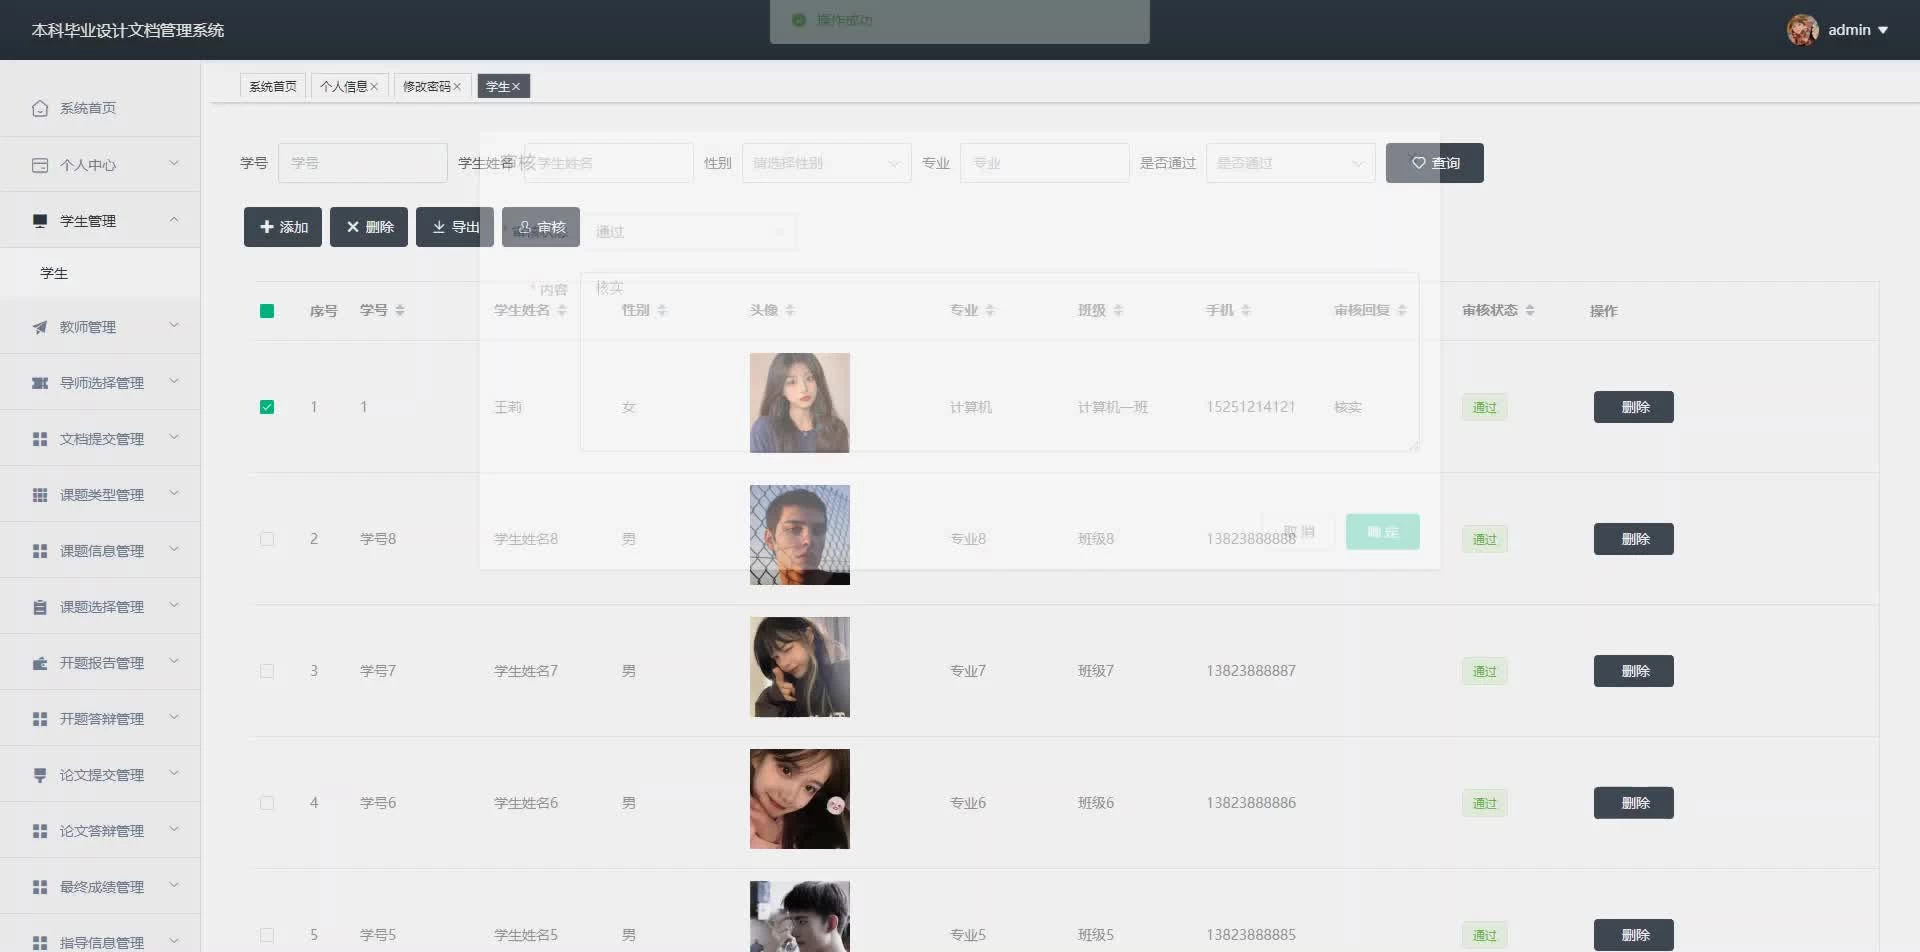The image size is (1920, 952).
Task: Click the 教师管理 paper plane icon
Action: 40,327
